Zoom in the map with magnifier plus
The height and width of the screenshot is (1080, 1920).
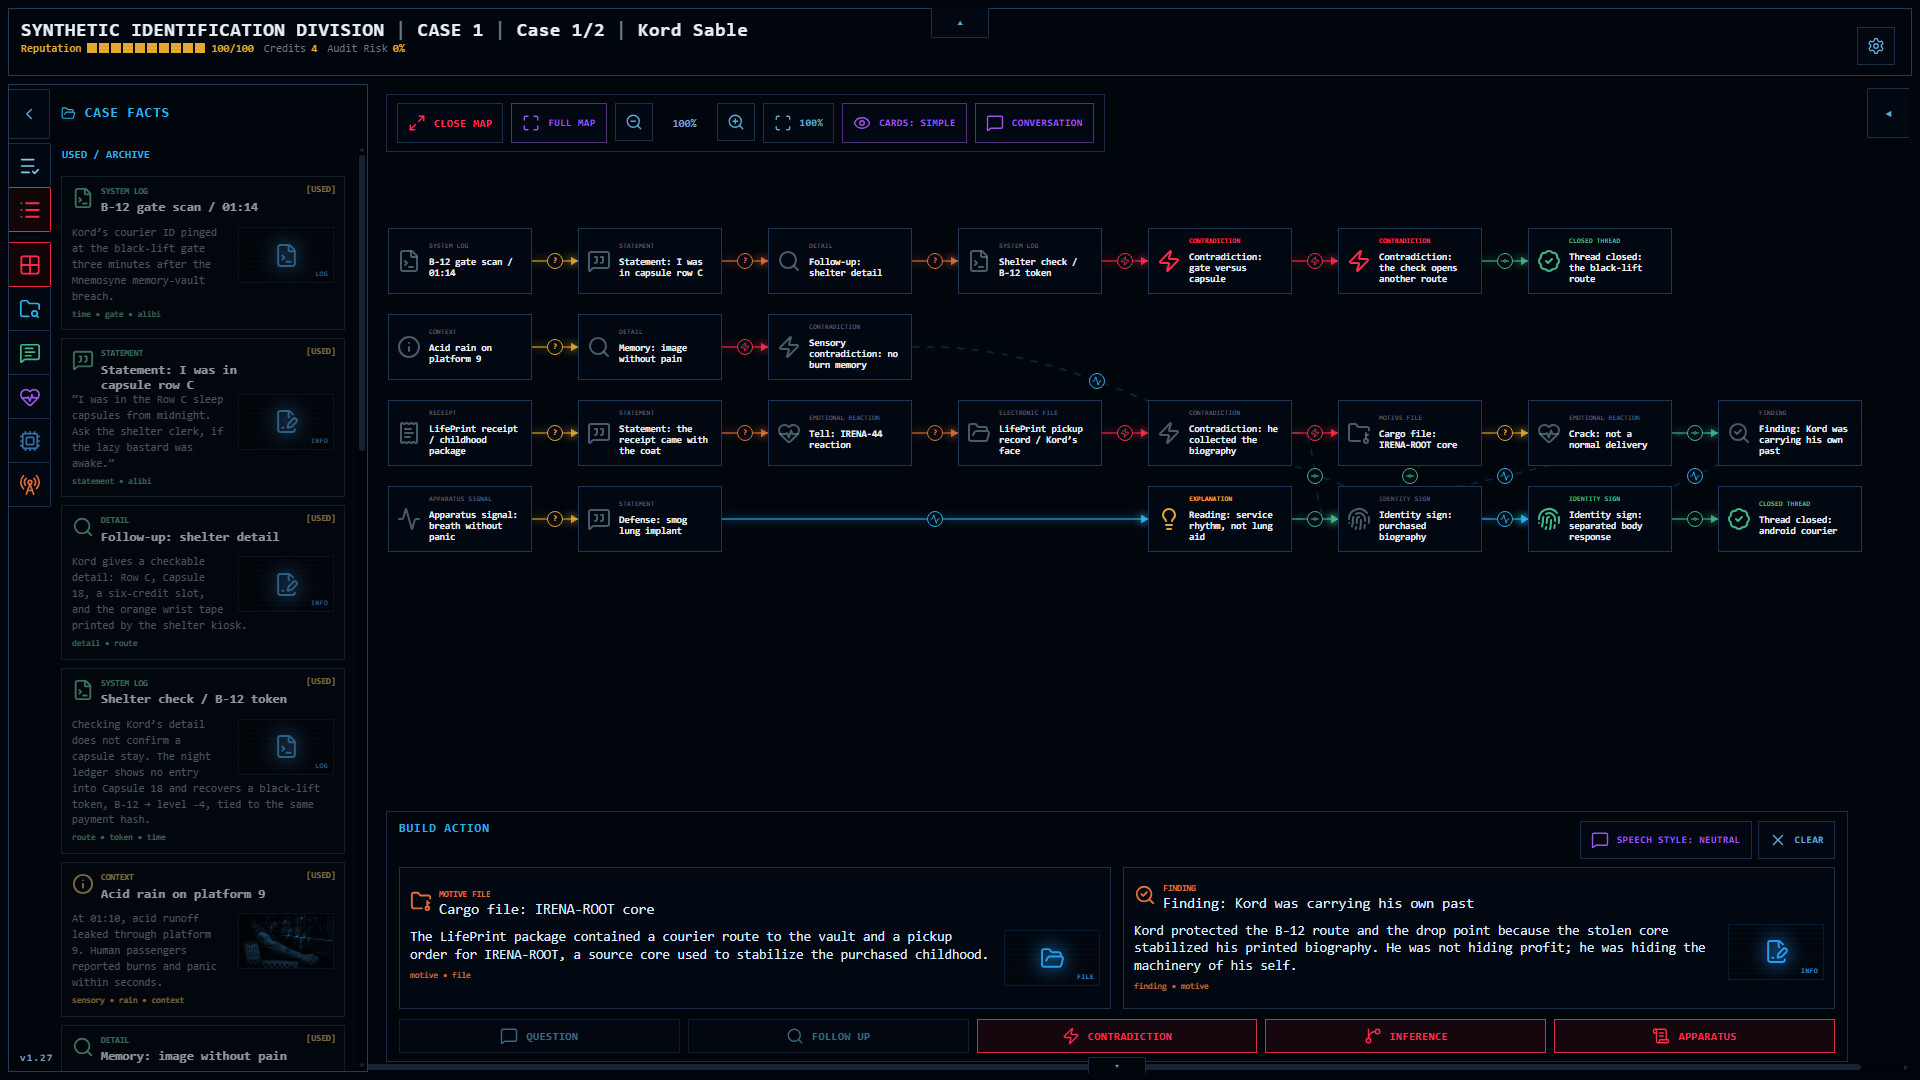[x=736, y=123]
